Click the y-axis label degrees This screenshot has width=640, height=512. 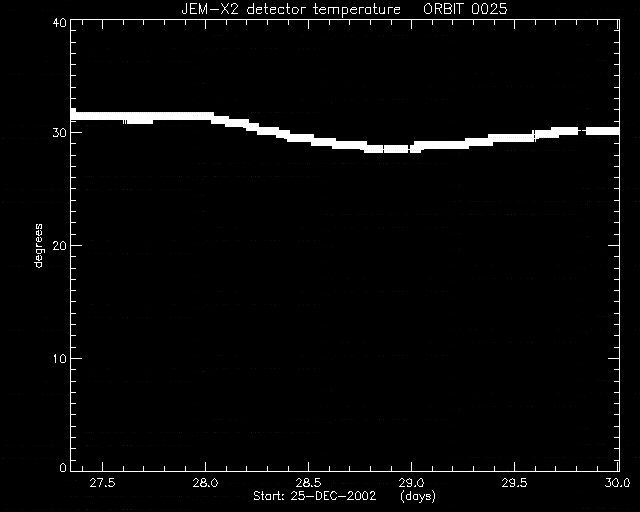click(x=38, y=245)
